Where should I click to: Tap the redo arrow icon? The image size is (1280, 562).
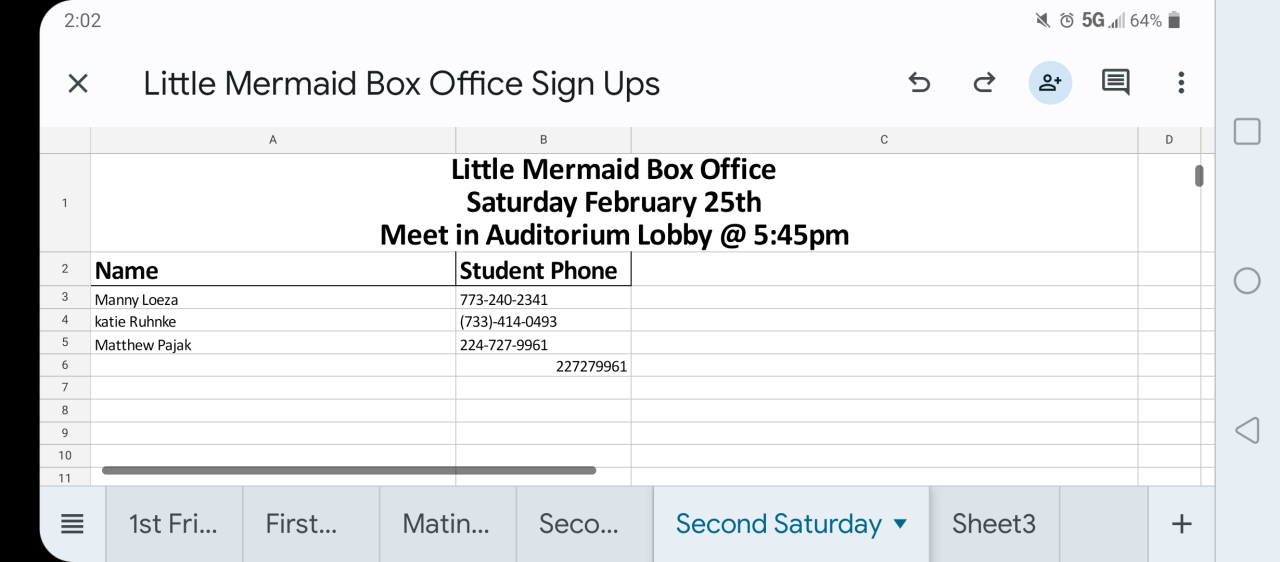pyautogui.click(x=984, y=83)
